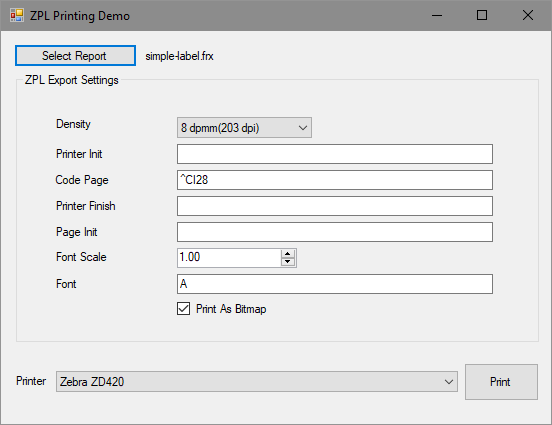Image resolution: width=552 pixels, height=425 pixels.
Task: Open the Density dropdown arrow
Action: [303, 127]
